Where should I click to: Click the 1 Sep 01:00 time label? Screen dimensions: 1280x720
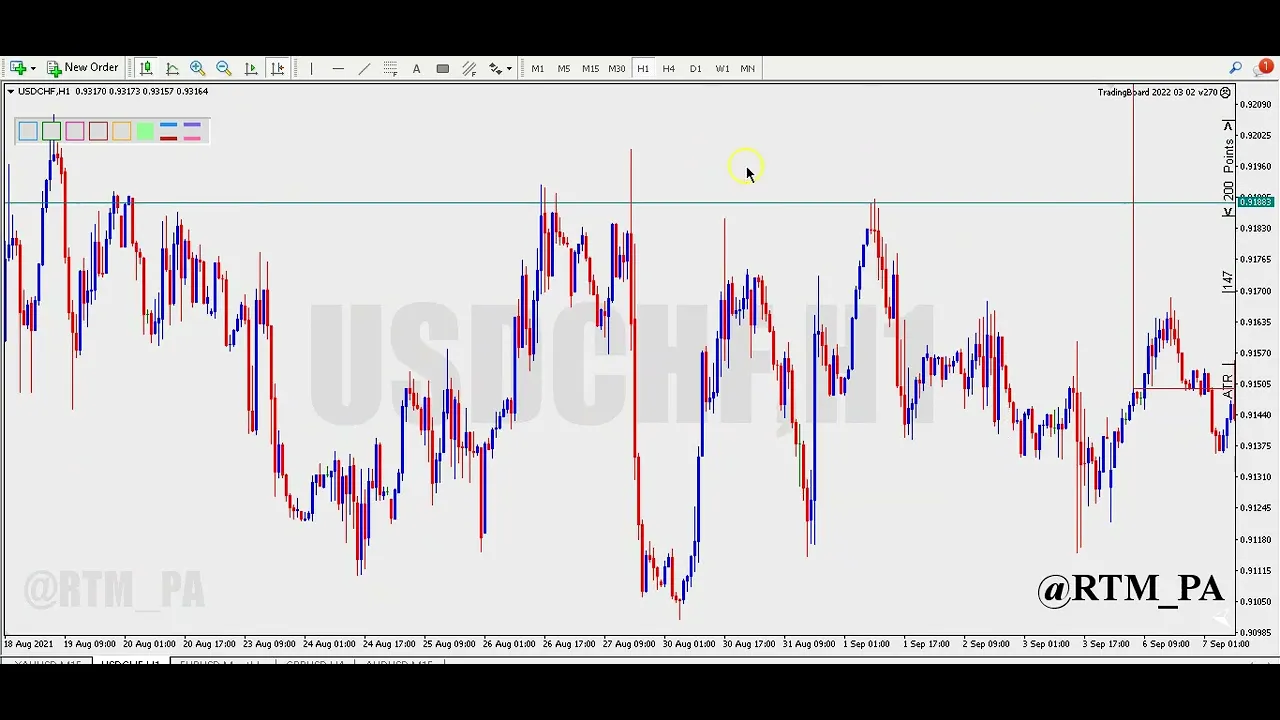868,644
